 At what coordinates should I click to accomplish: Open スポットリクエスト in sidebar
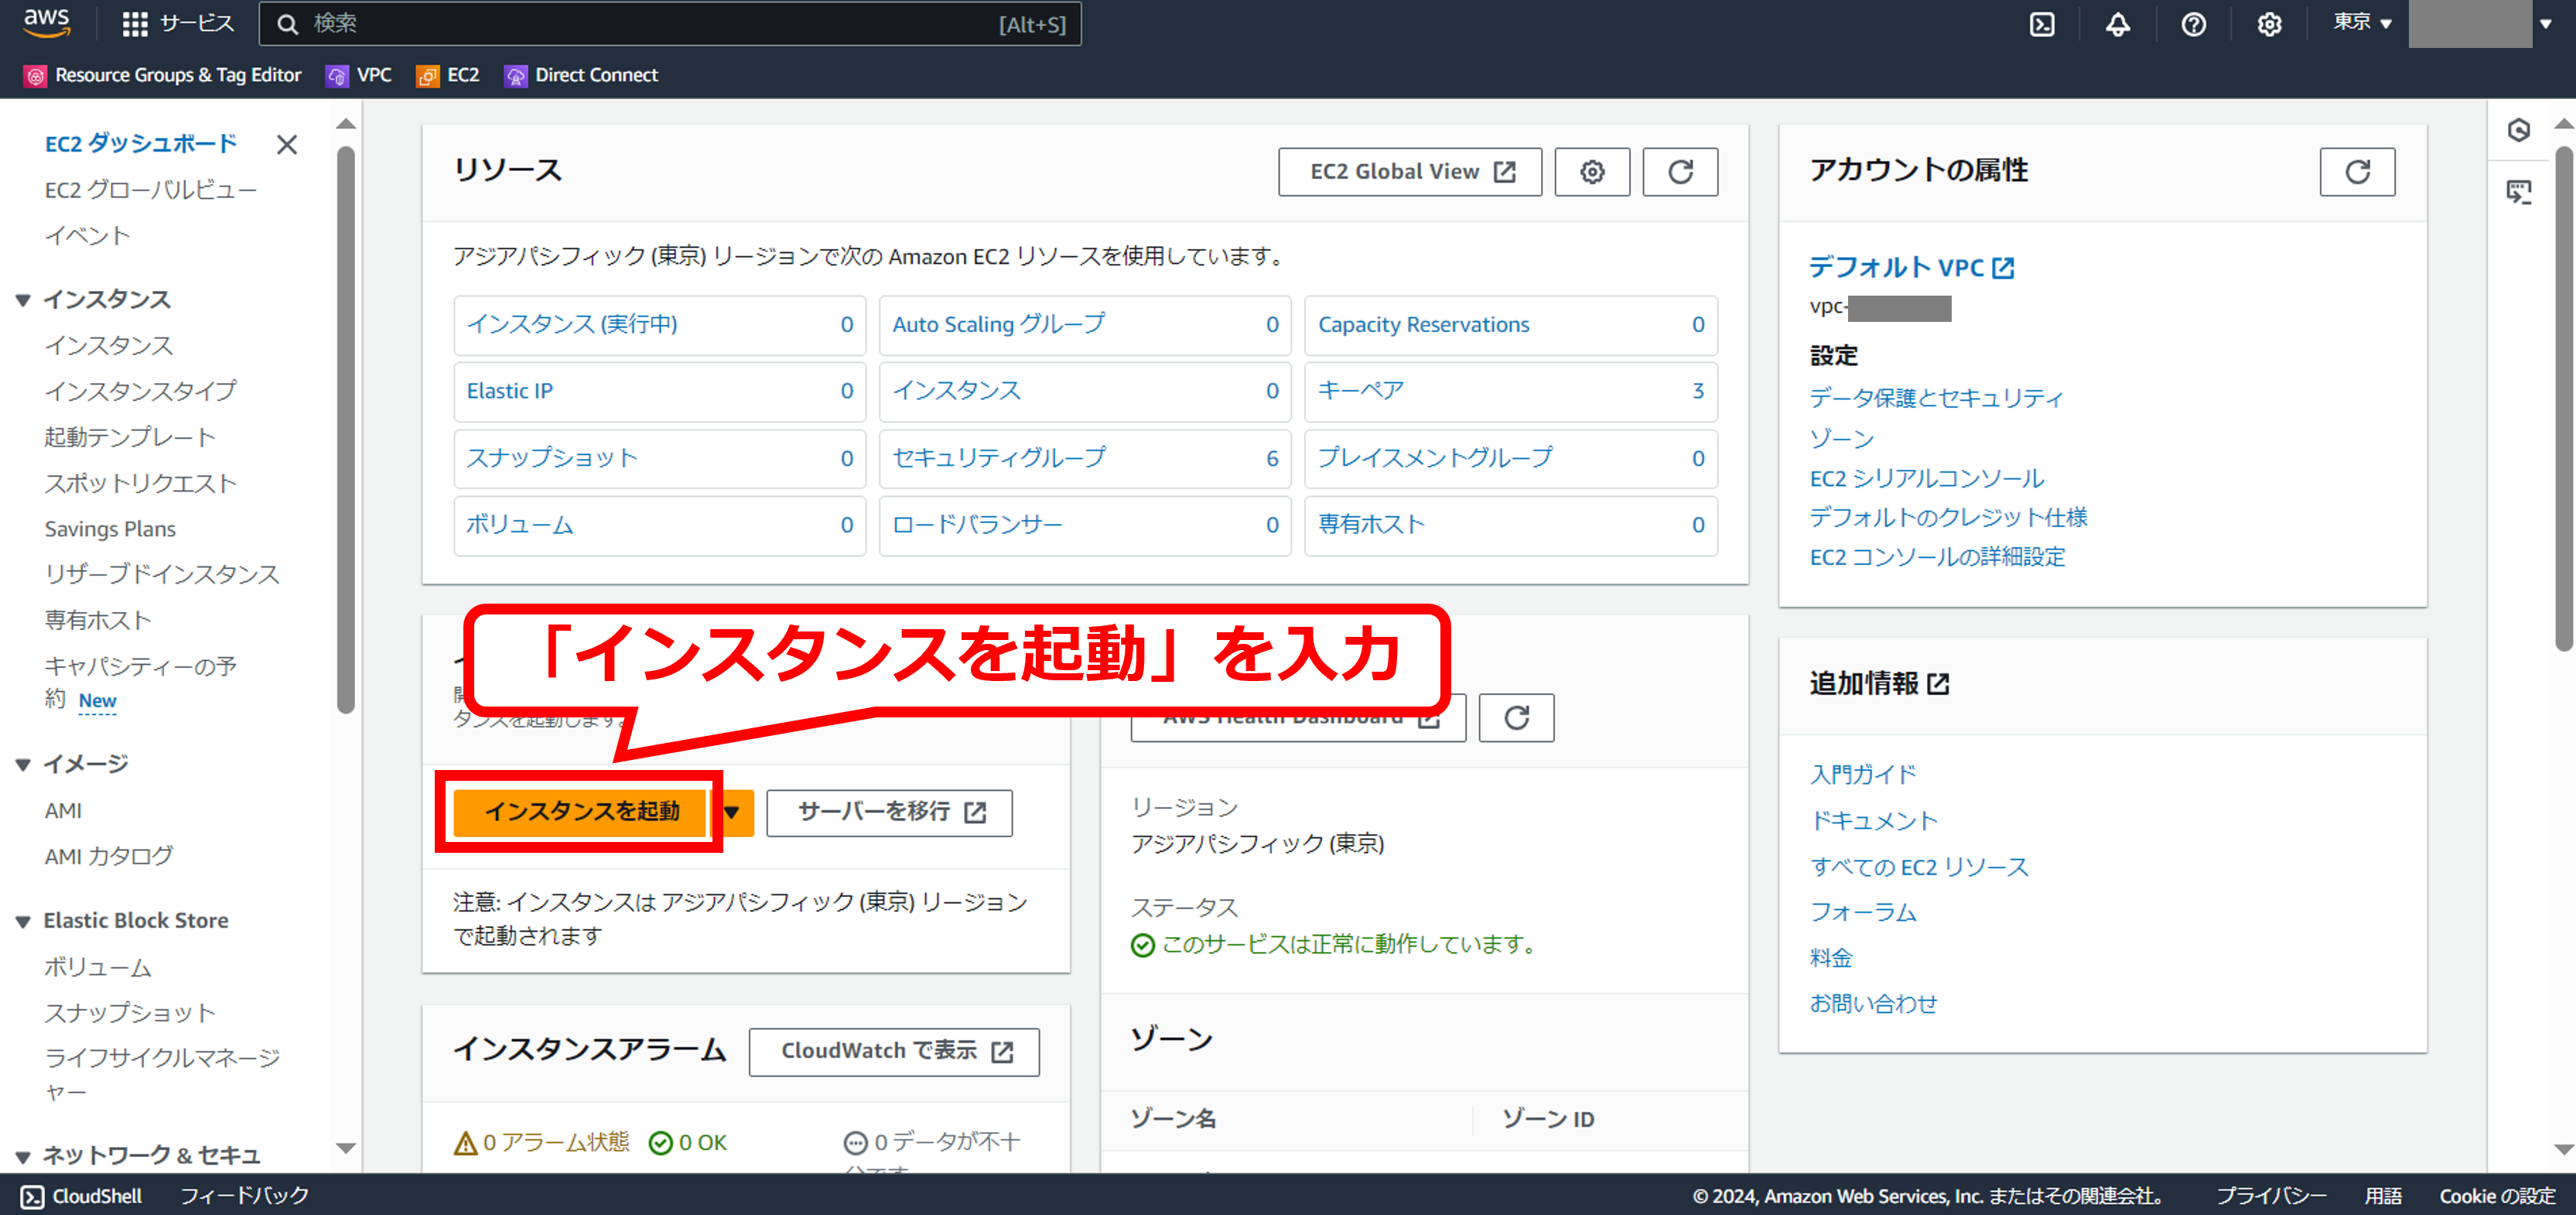pyautogui.click(x=141, y=483)
